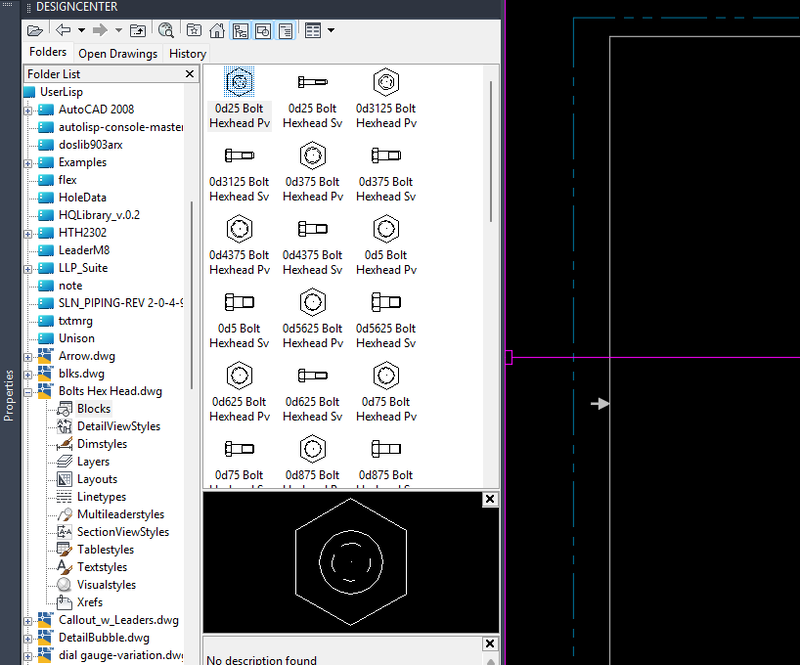Click the Home icon in DesignCenter toolbar
Screen dimensions: 800x665
[218, 30]
